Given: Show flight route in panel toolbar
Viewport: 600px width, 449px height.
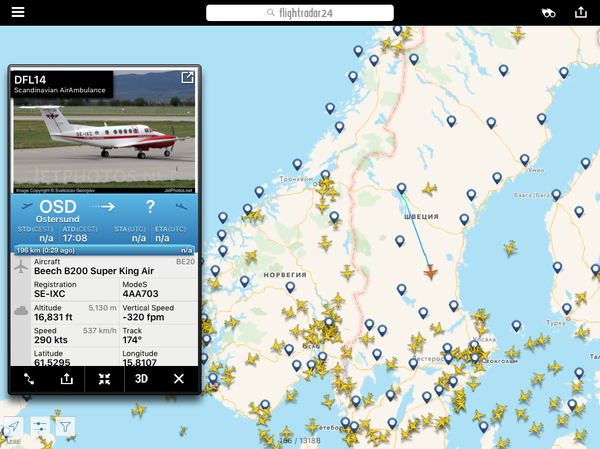Looking at the screenshot, I should 28,379.
